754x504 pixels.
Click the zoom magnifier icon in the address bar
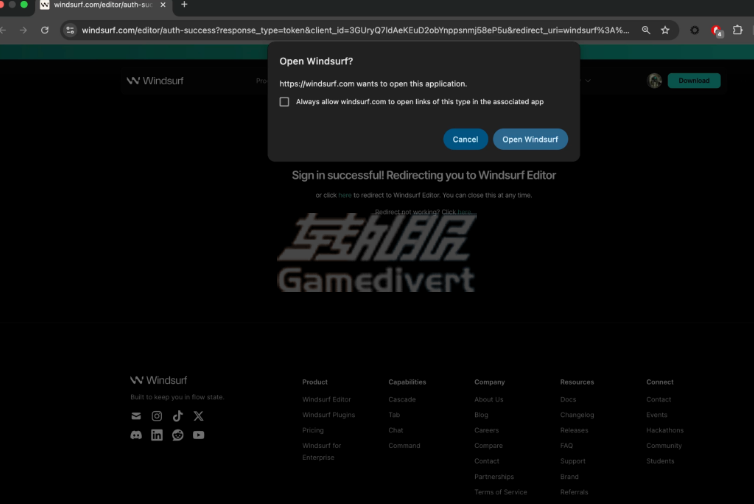tap(646, 30)
